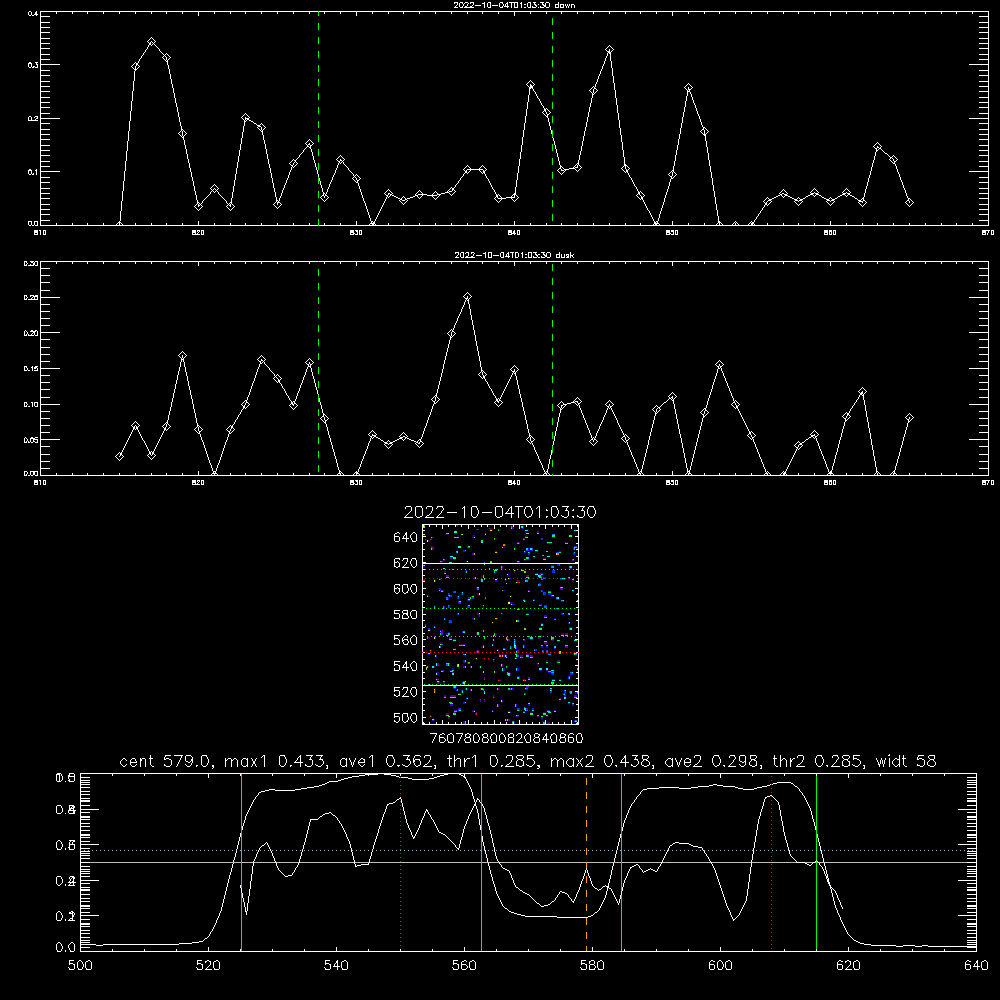Click the first green dashed line in dusk plot

tap(318, 369)
